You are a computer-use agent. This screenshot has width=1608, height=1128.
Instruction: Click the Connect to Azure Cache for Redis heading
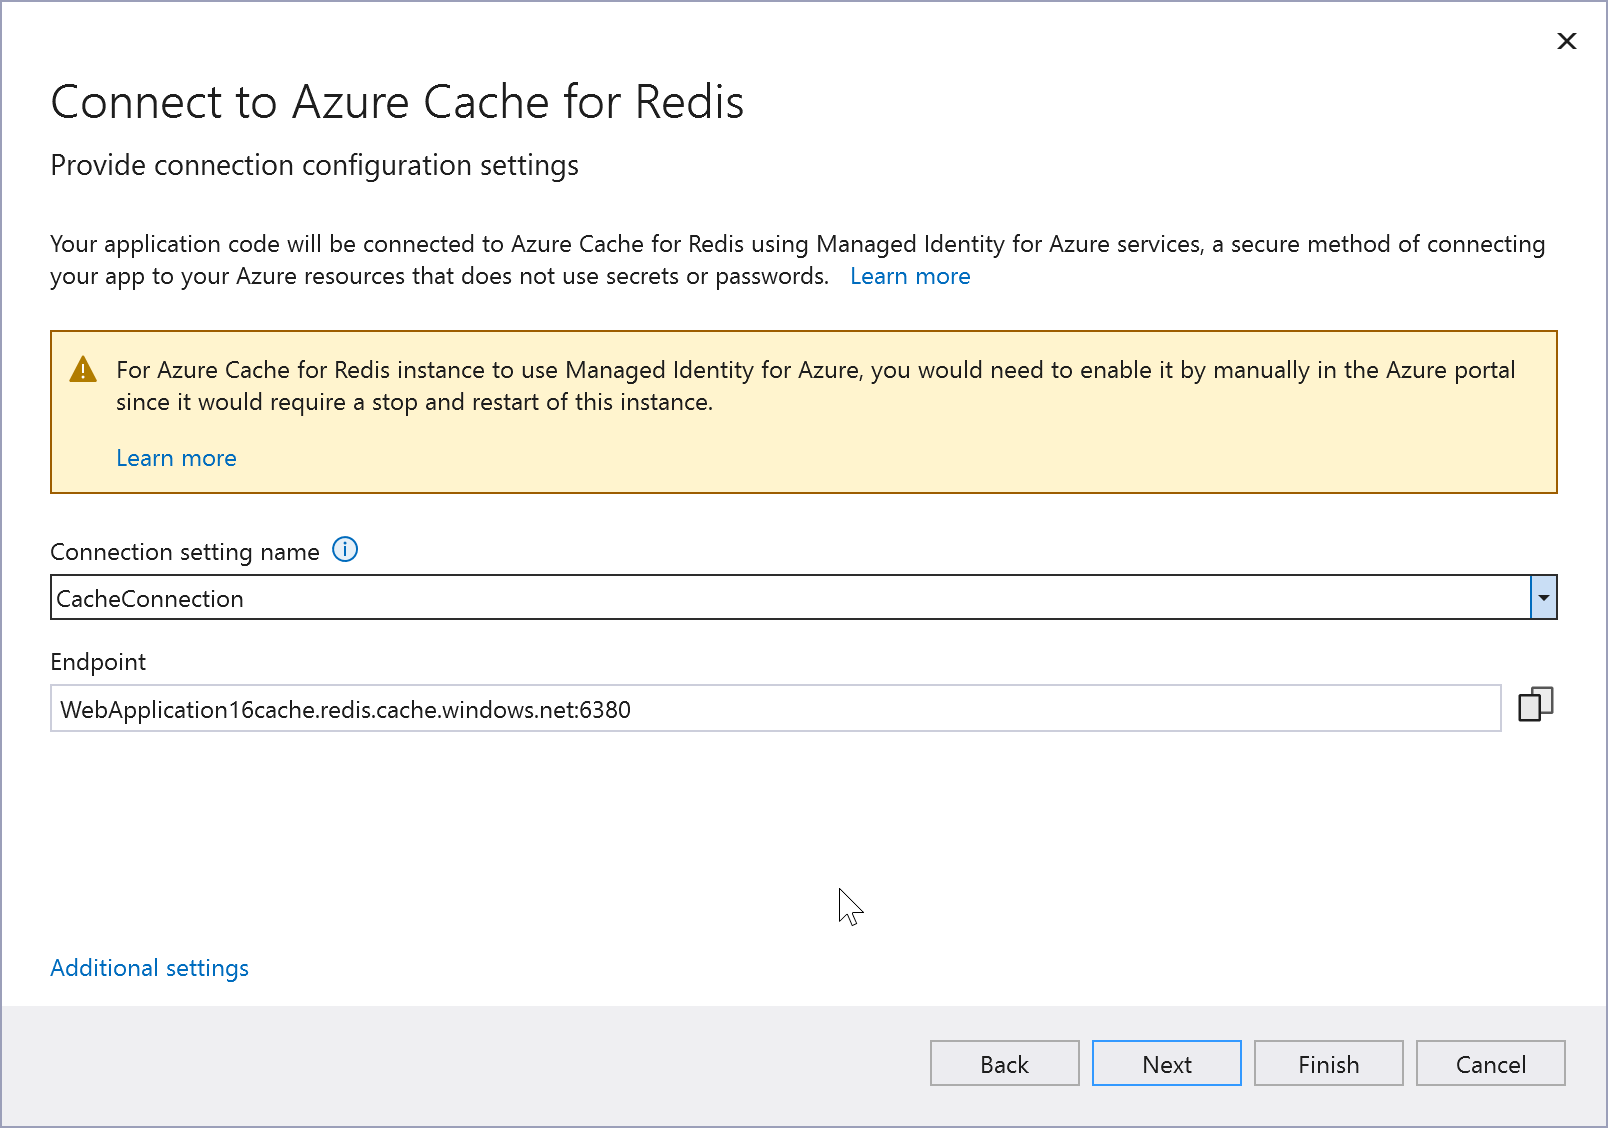pyautogui.click(x=397, y=102)
